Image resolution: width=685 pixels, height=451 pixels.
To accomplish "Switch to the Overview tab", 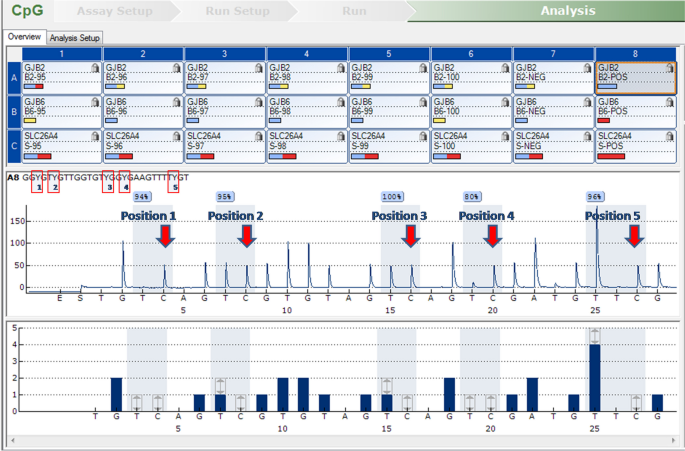I will point(24,37).
